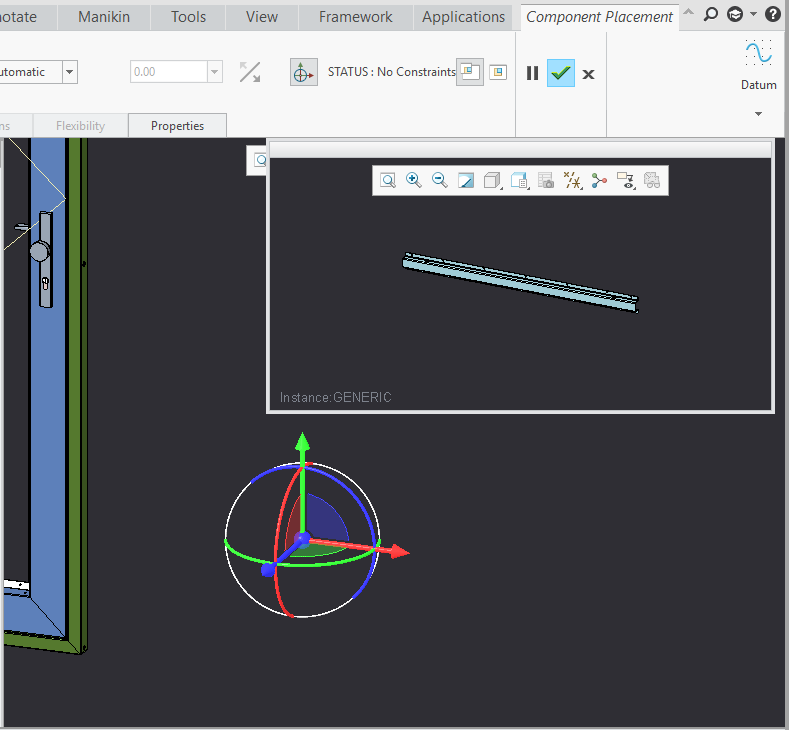Accept placement with the green checkmark
The height and width of the screenshot is (730, 789).
click(x=560, y=73)
